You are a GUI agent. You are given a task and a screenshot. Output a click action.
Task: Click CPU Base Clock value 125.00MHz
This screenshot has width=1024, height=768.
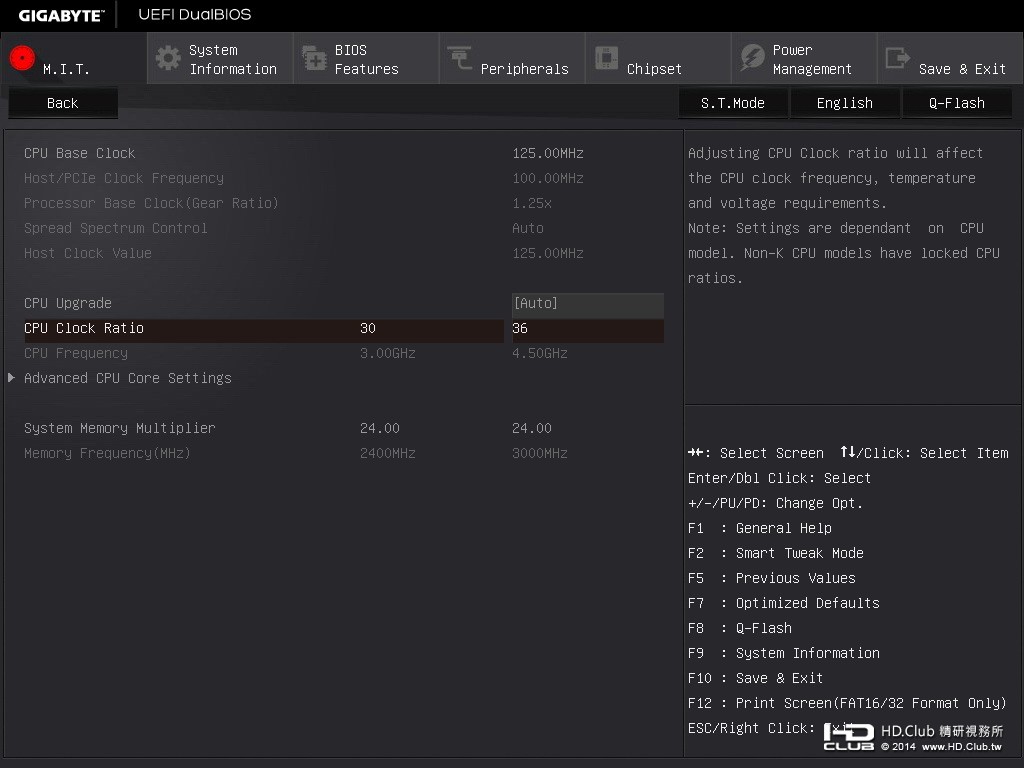pyautogui.click(x=548, y=153)
